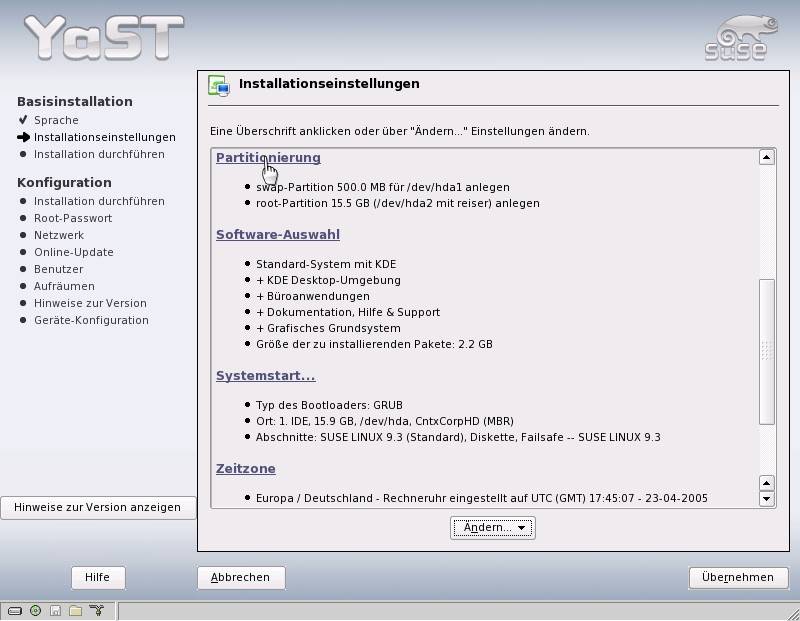
Task: Click the hard disk icon in status bar
Action: pyautogui.click(x=15, y=611)
